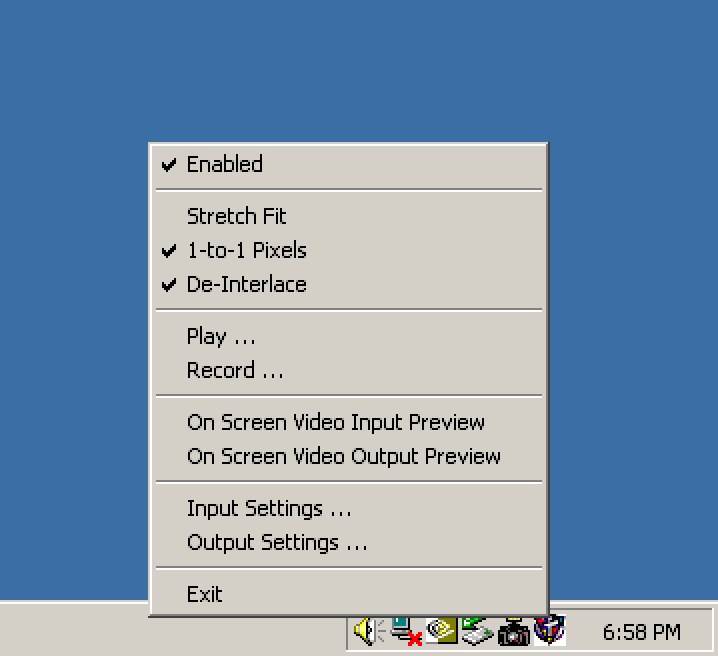Click the safely remove hardware icon
Viewport: 718px width, 656px height.
[x=477, y=631]
